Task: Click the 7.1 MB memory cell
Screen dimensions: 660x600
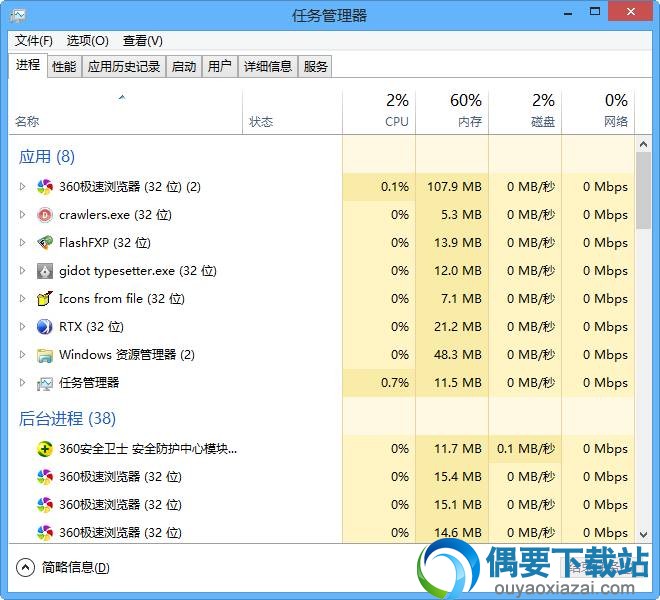Action: coord(452,299)
